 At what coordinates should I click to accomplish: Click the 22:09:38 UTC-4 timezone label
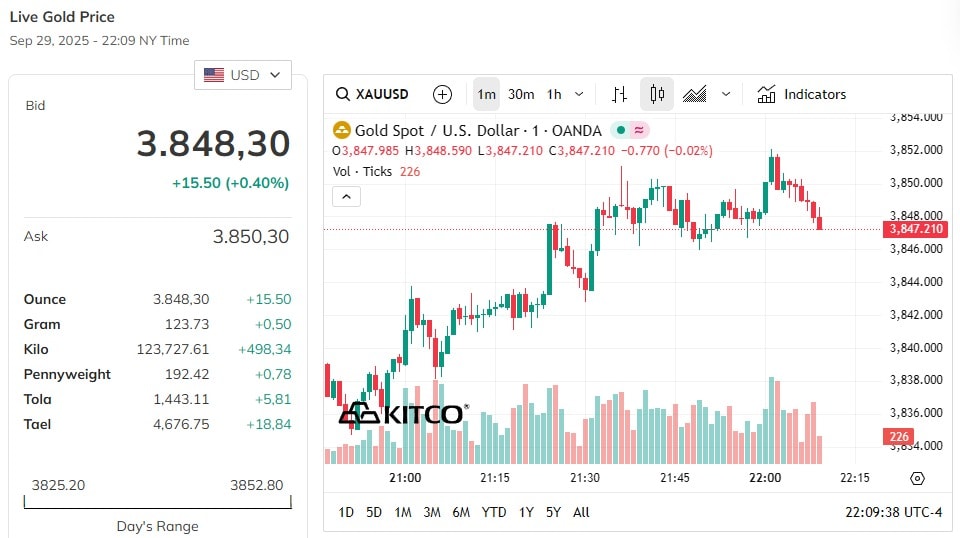(x=893, y=512)
